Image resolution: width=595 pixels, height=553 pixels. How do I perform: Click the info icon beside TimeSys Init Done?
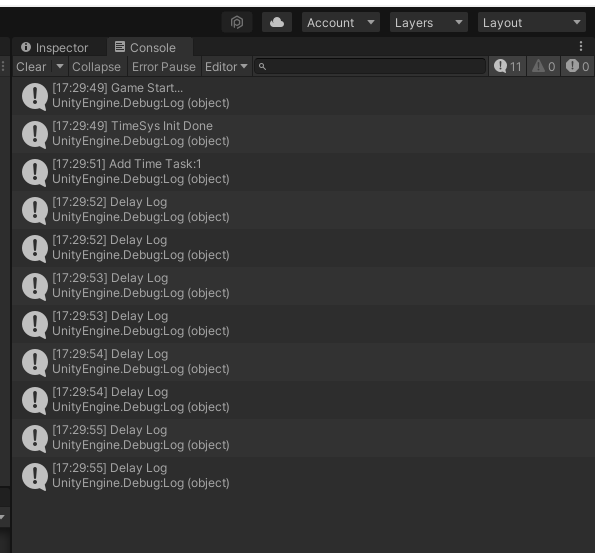[35, 134]
